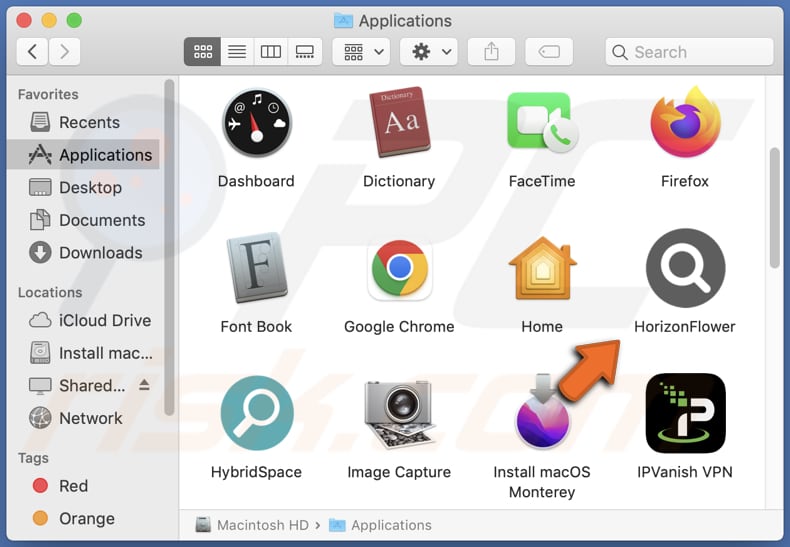Open the group-by arrangement dropdown
The height and width of the screenshot is (547, 790).
361,51
